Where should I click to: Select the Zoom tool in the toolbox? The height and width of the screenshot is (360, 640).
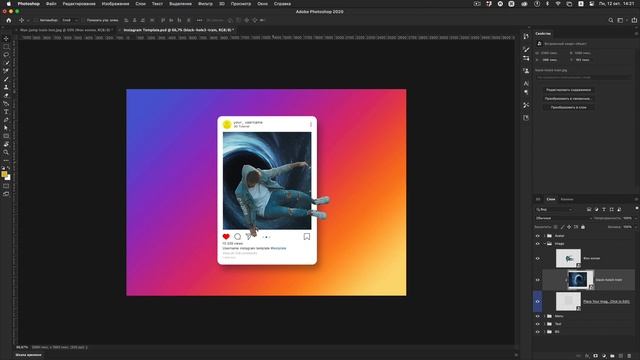tap(6, 153)
